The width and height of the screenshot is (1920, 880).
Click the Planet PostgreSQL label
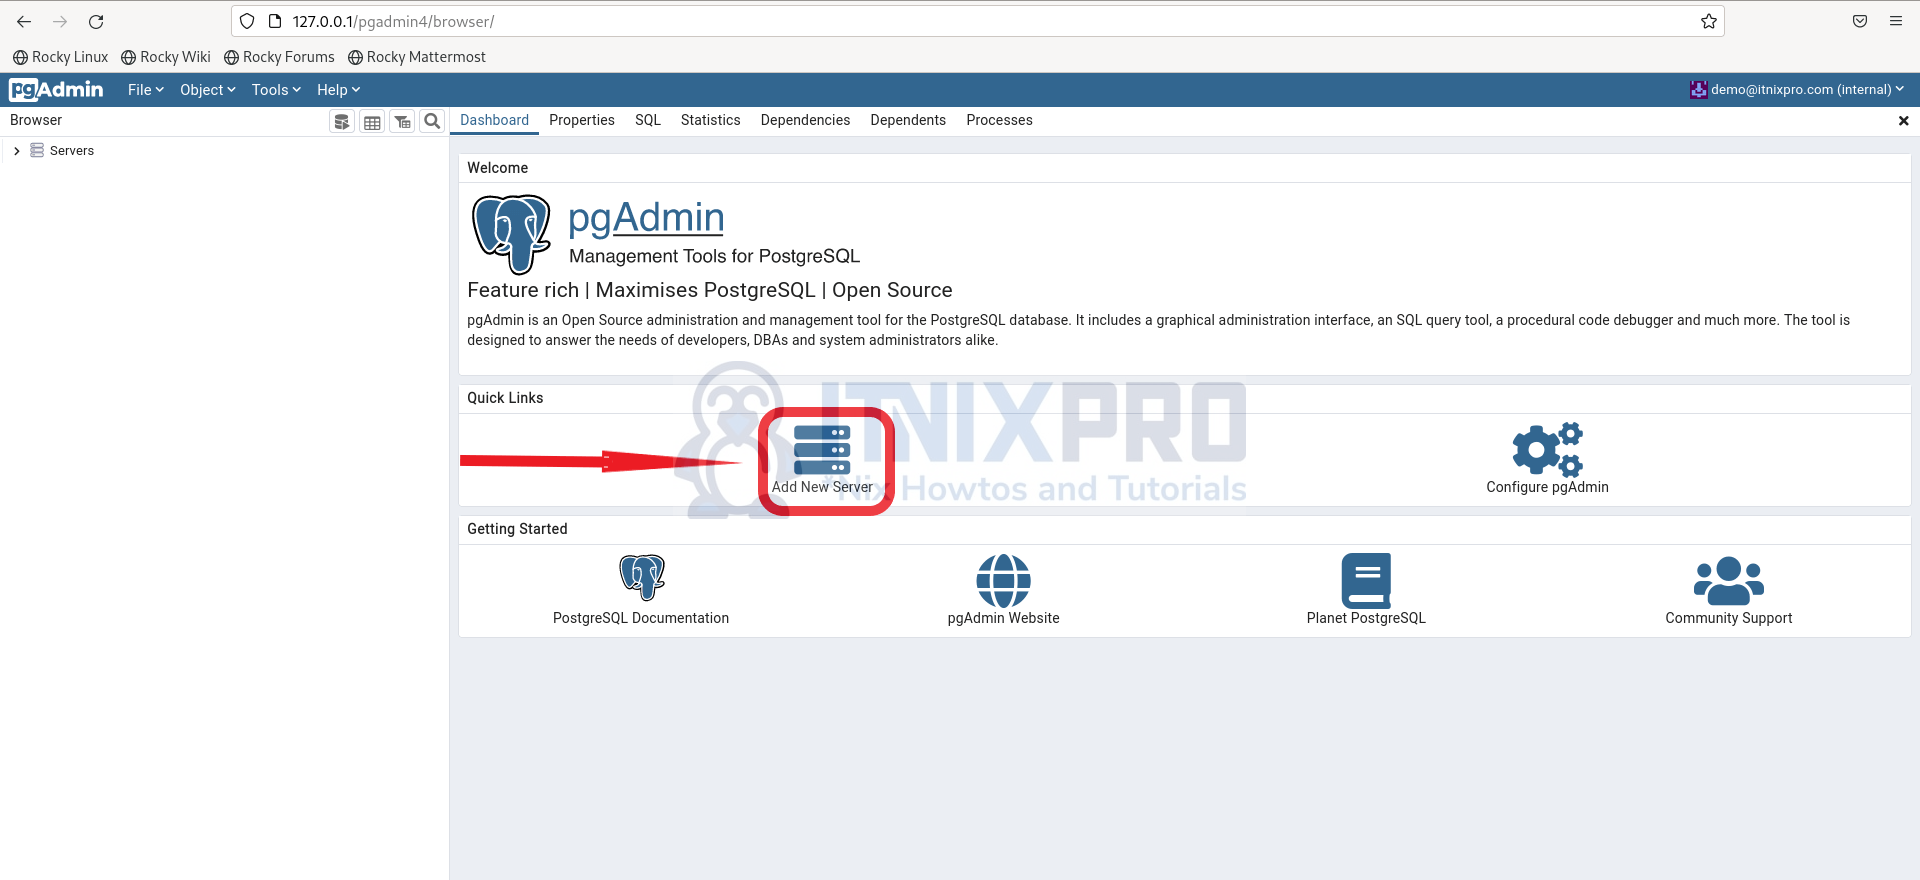[x=1366, y=618]
